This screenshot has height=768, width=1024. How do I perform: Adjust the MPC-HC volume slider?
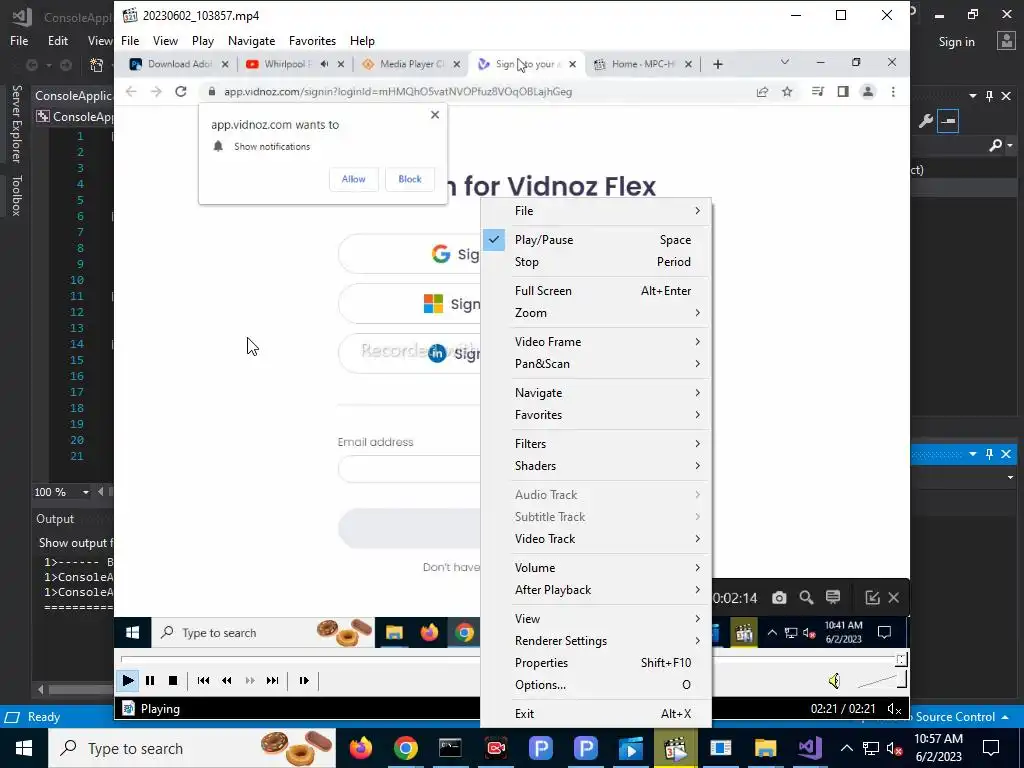coord(882,681)
